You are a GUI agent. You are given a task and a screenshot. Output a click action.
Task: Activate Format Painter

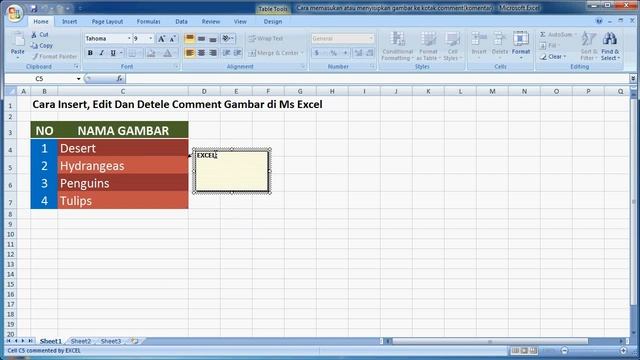[54, 56]
